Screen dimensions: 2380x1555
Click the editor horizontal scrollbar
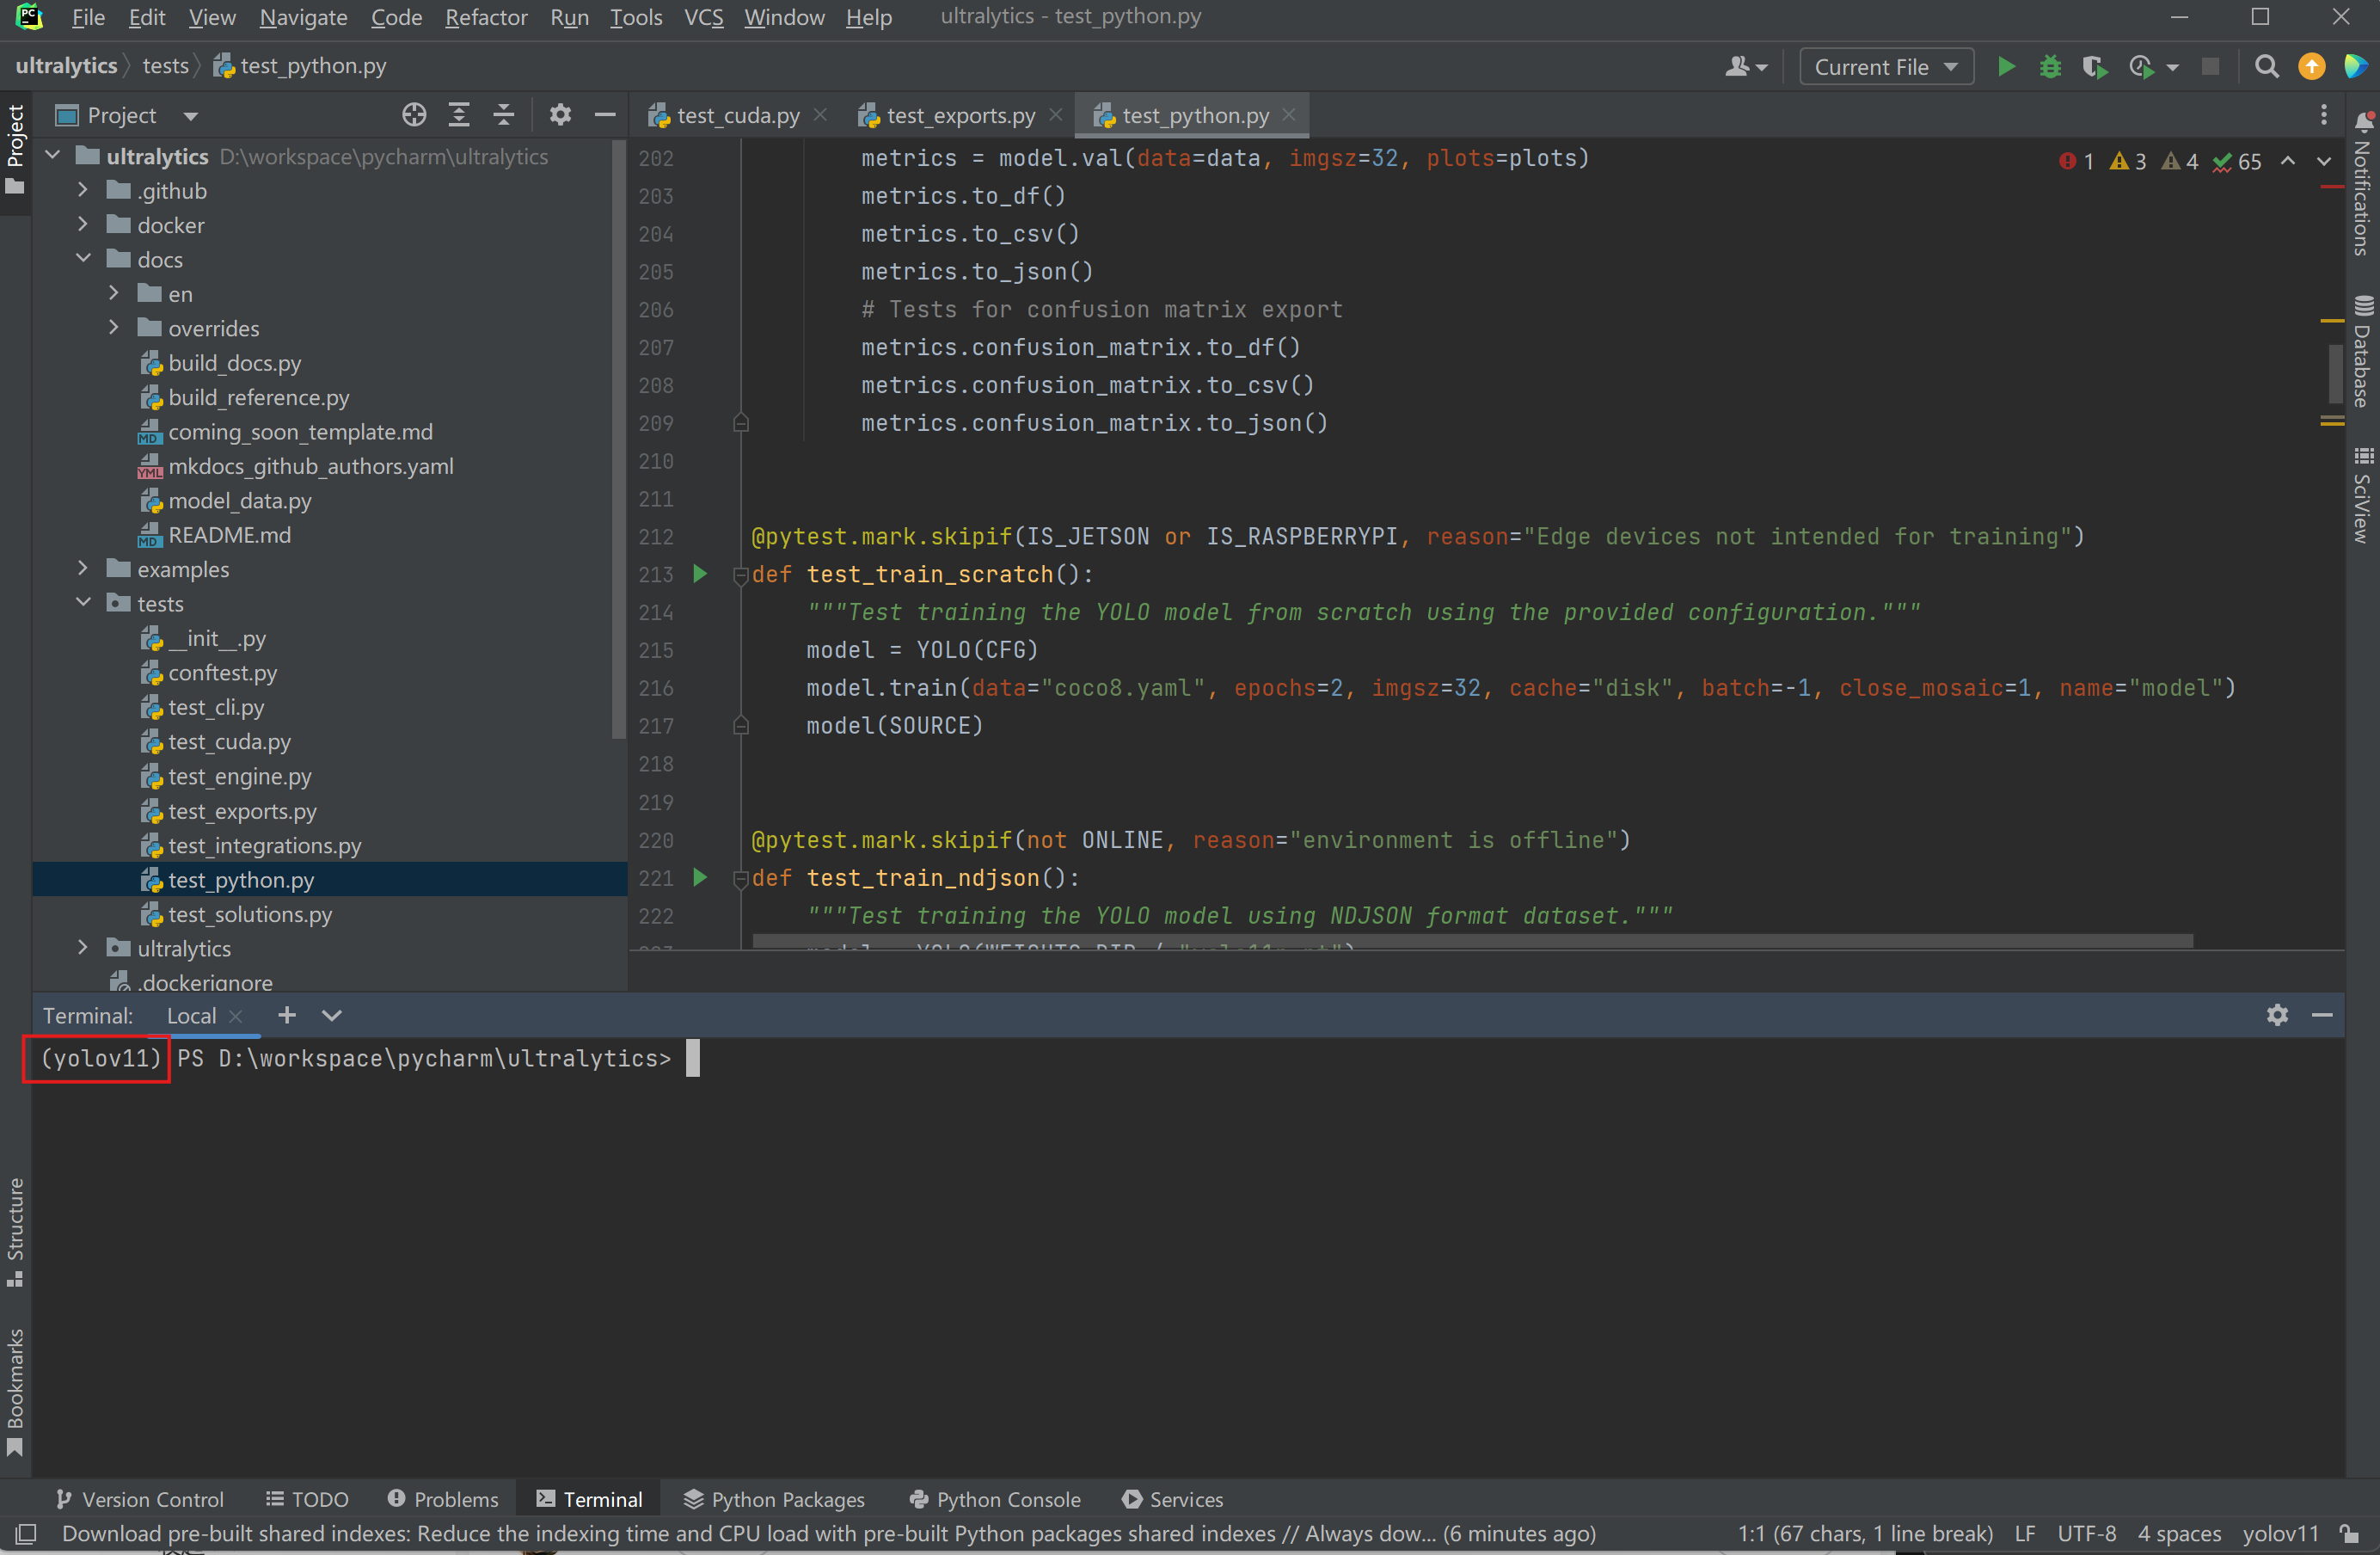(x=1472, y=941)
